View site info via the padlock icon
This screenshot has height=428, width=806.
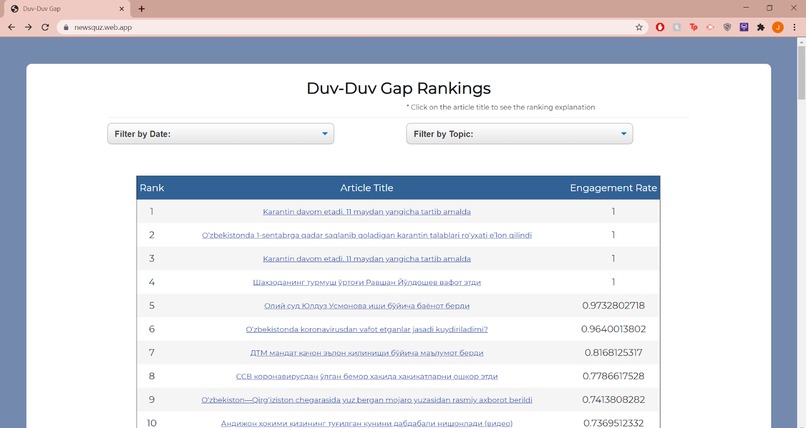point(66,27)
